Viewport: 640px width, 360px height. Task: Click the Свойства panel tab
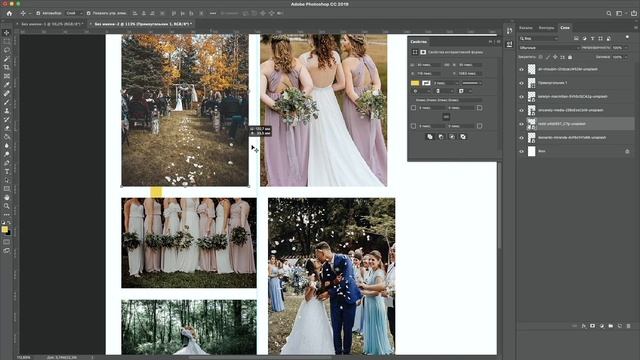(x=419, y=42)
